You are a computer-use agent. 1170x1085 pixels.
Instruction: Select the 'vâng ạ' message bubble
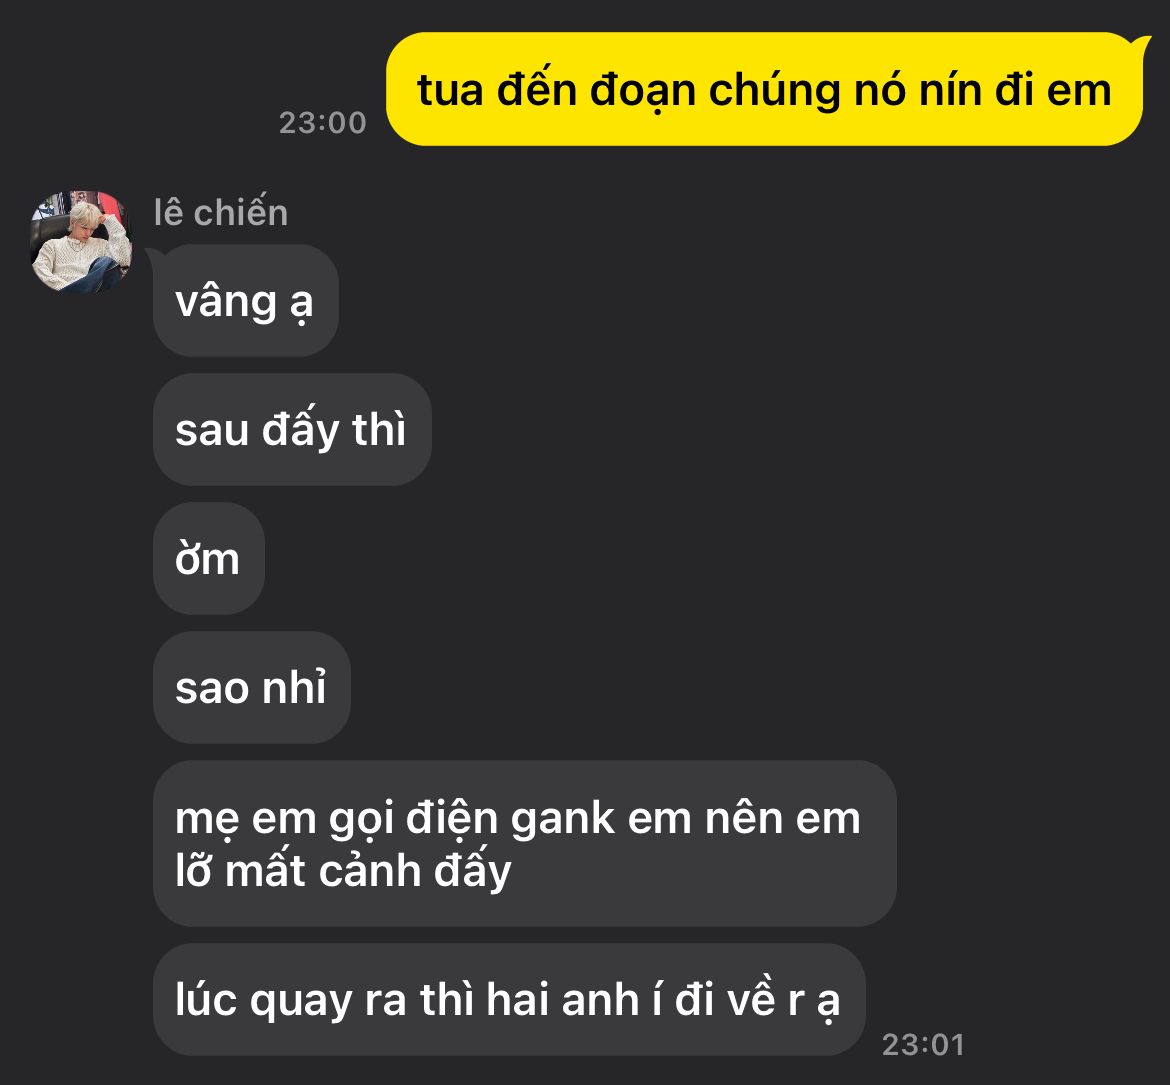[x=245, y=301]
